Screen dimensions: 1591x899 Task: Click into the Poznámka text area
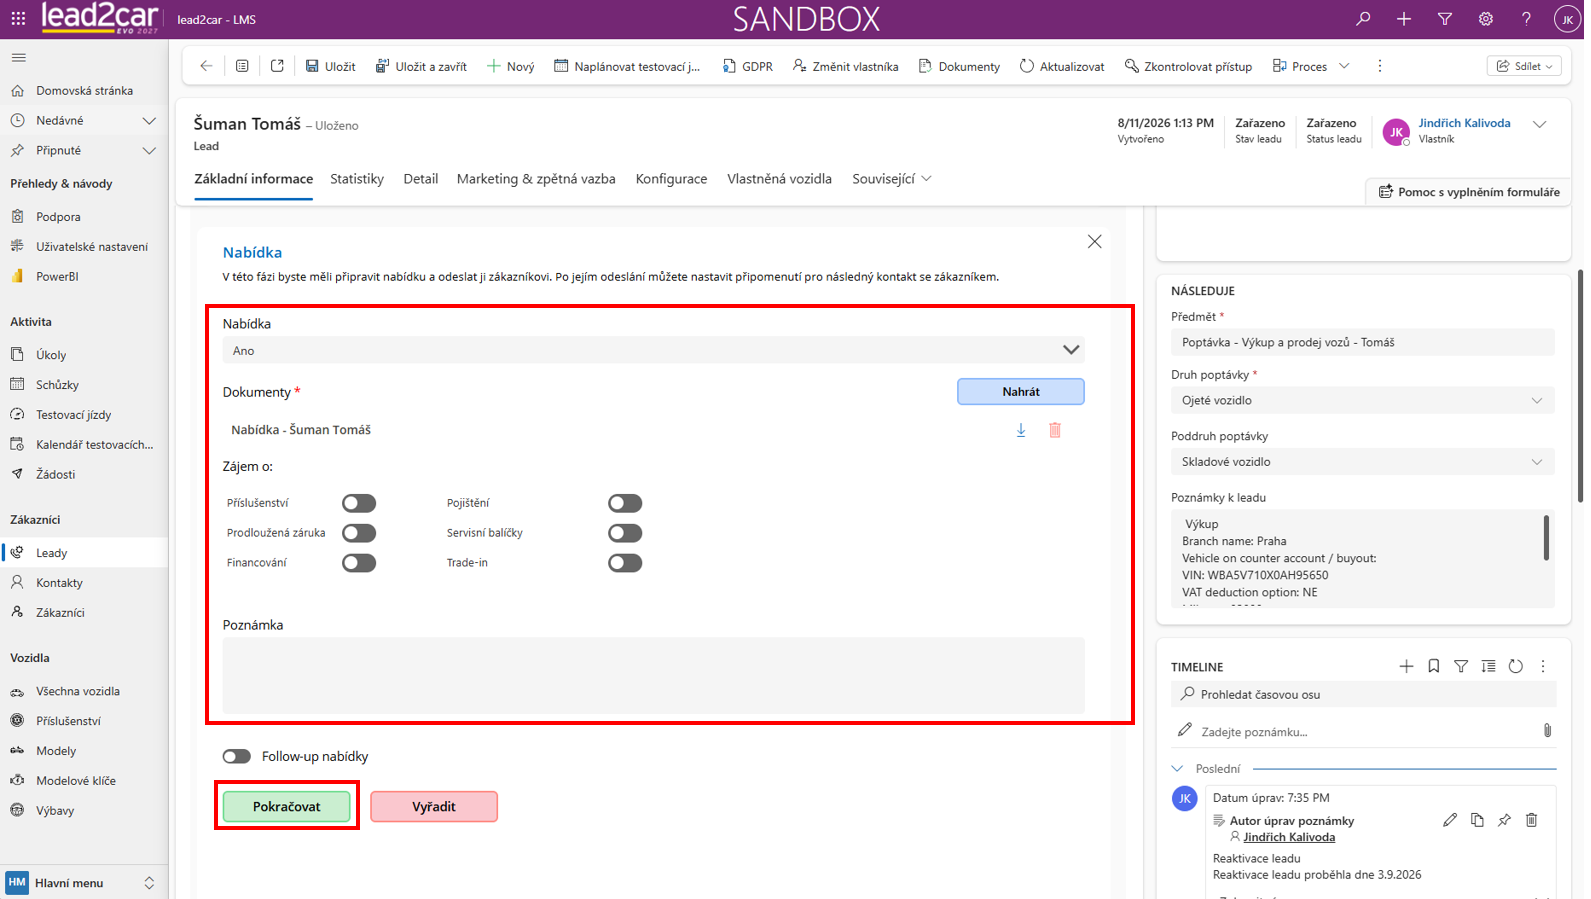pyautogui.click(x=653, y=675)
